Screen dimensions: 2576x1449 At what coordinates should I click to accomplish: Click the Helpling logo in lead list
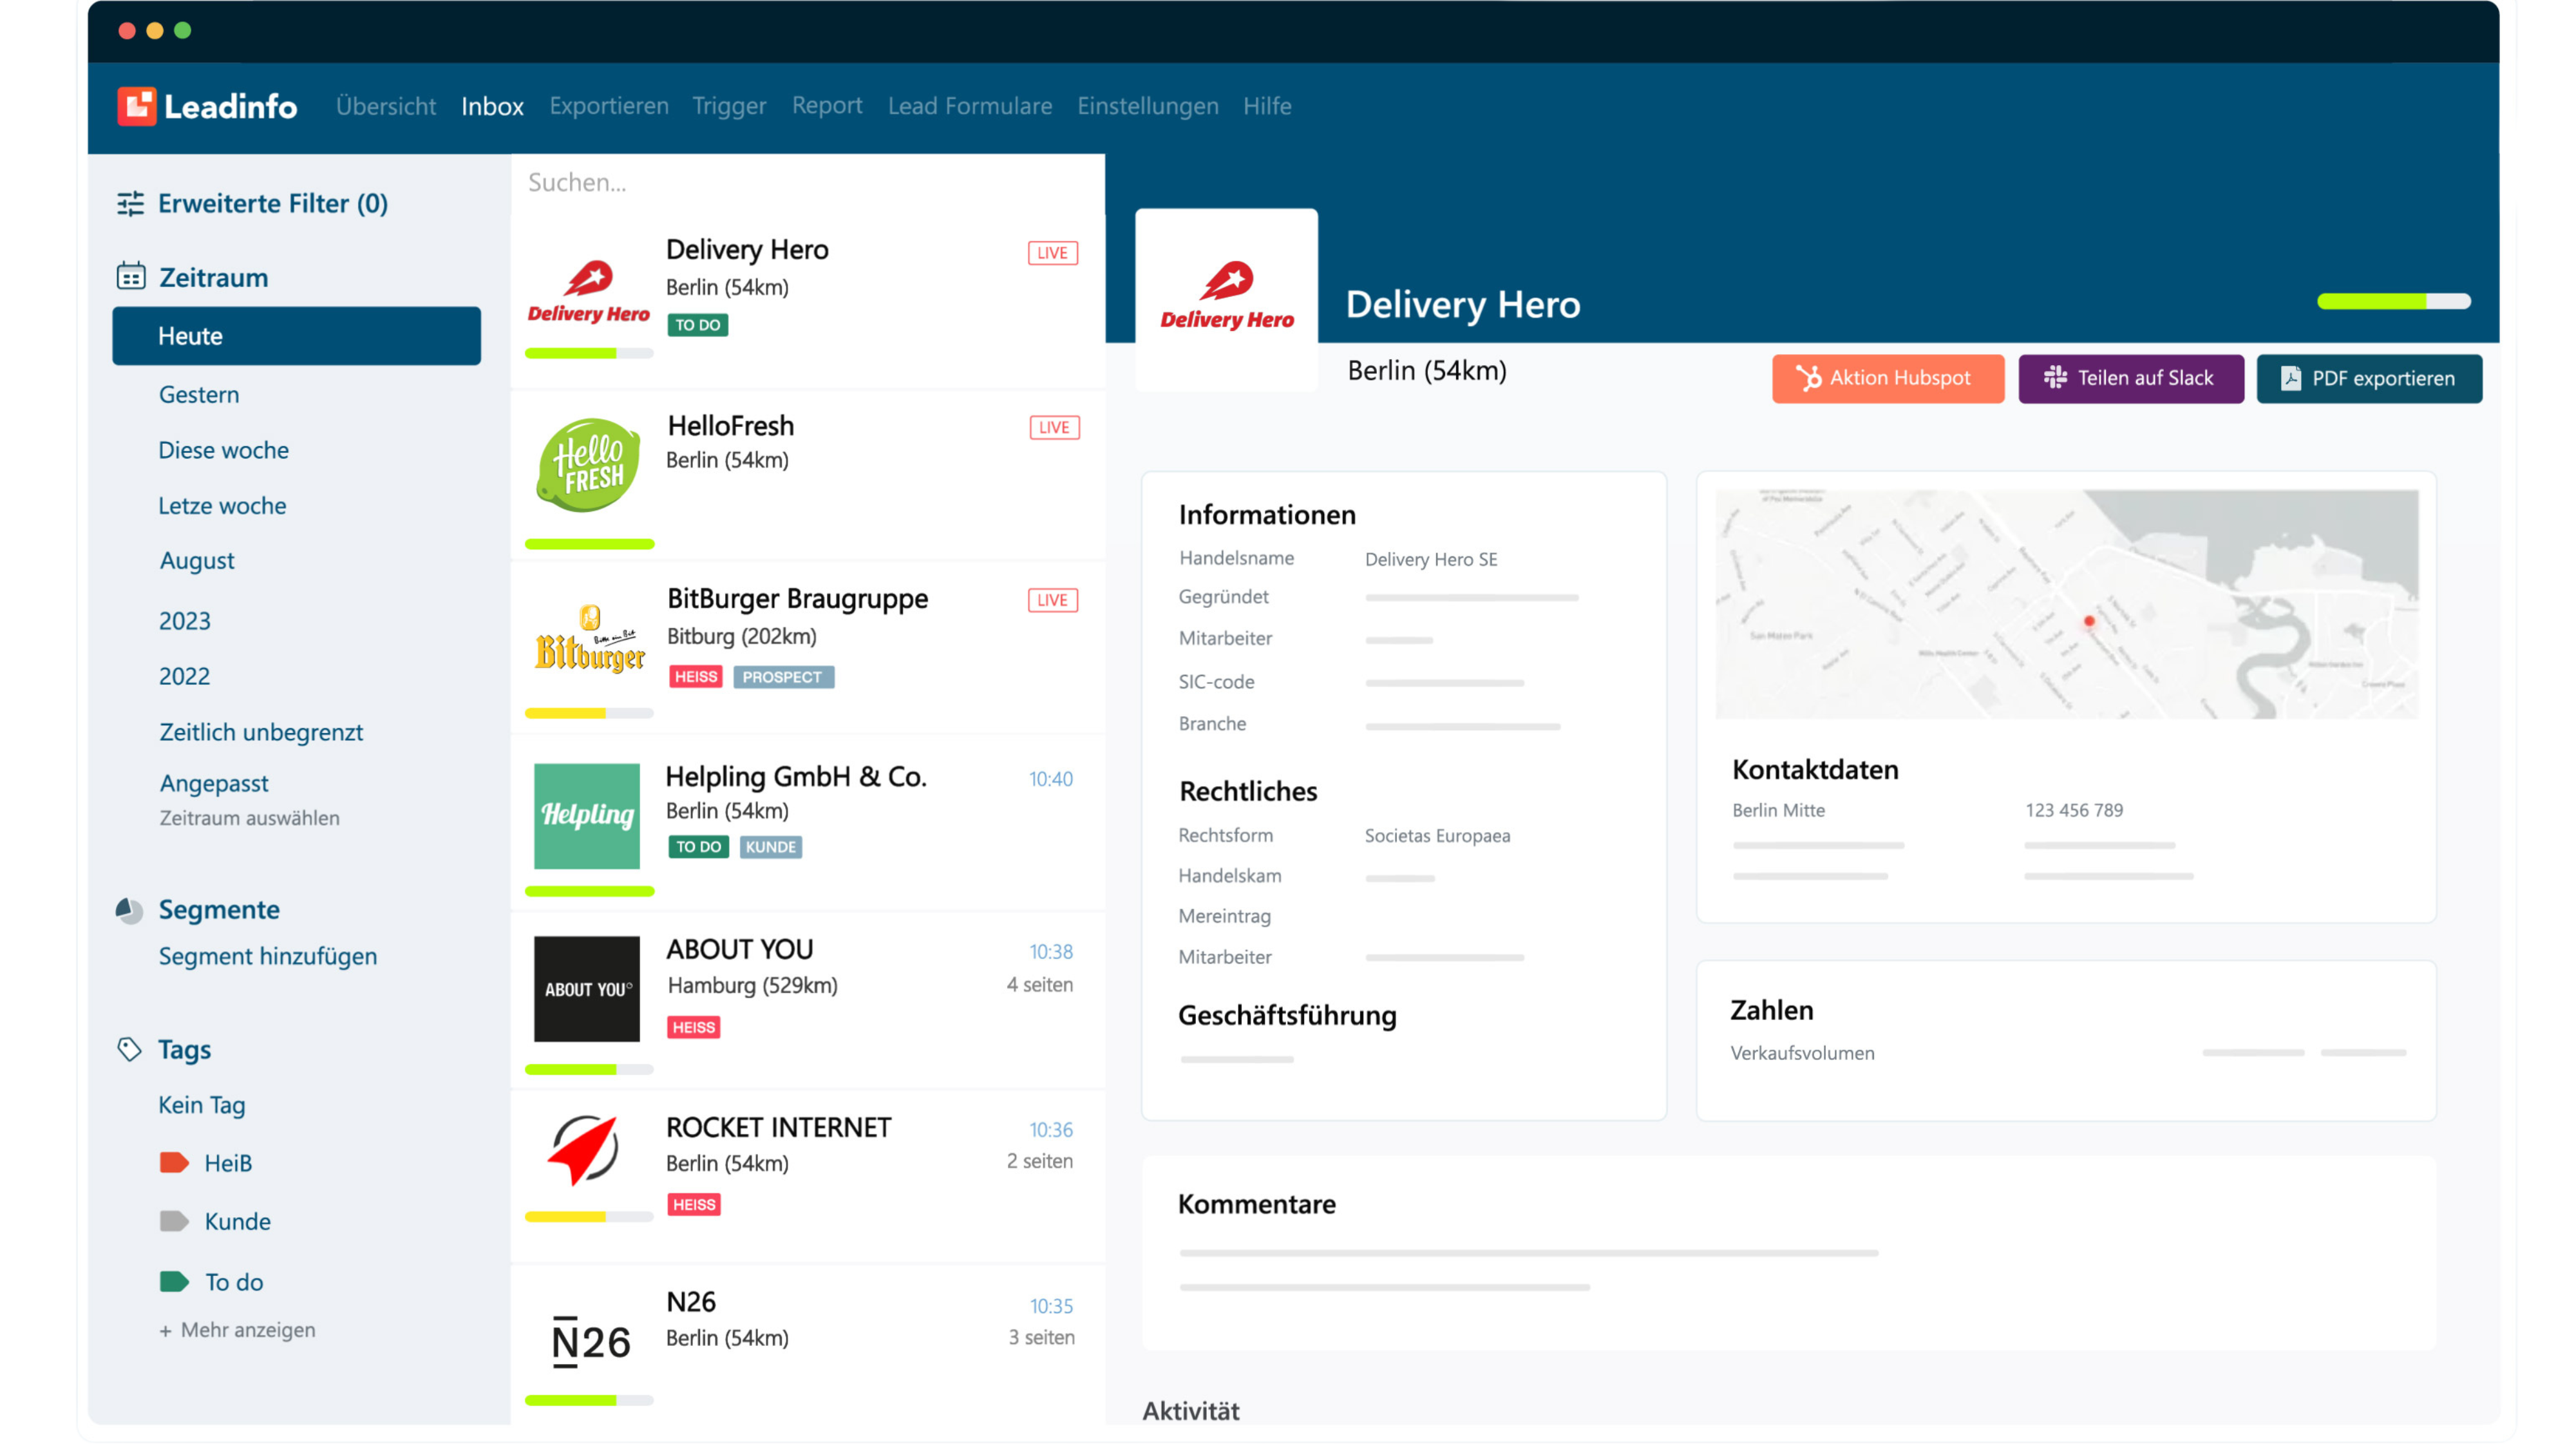pyautogui.click(x=587, y=816)
